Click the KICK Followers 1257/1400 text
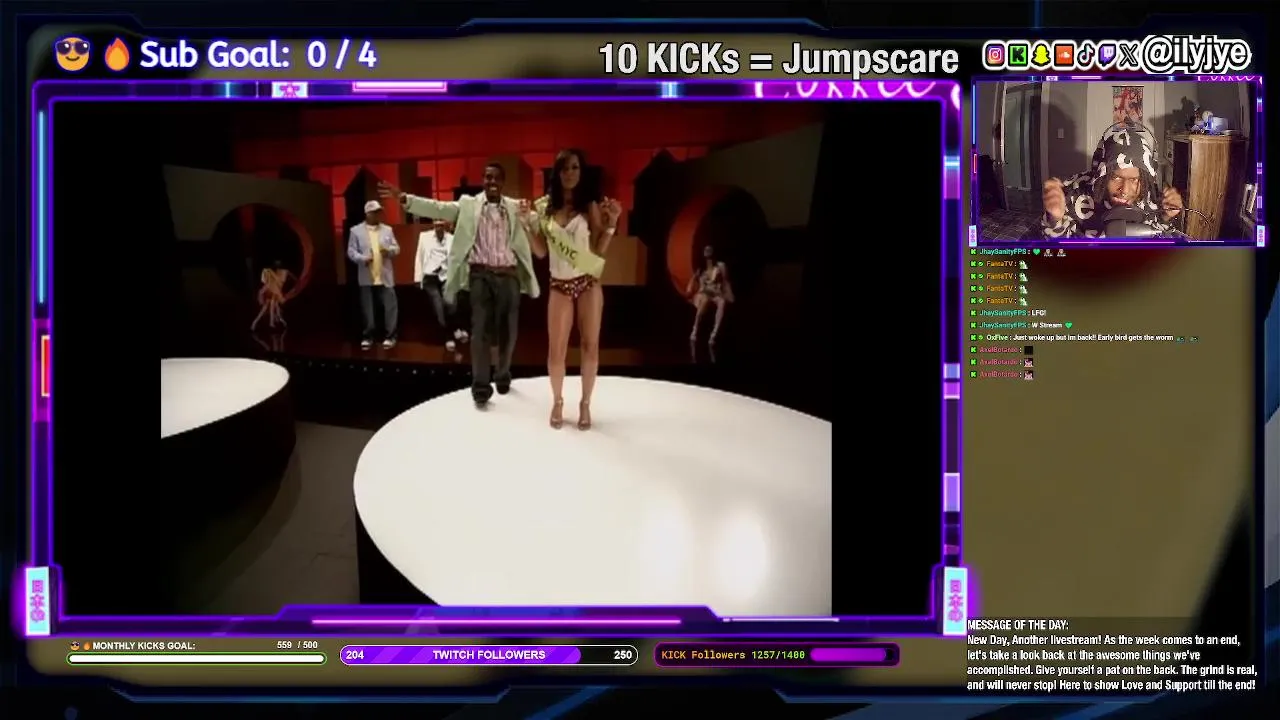 [x=733, y=655]
